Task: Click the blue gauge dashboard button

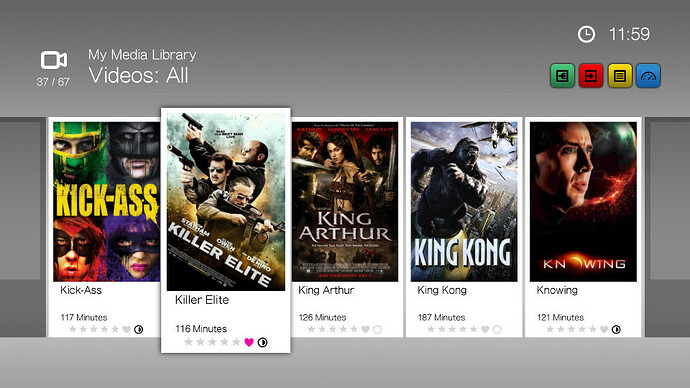Action: point(648,76)
